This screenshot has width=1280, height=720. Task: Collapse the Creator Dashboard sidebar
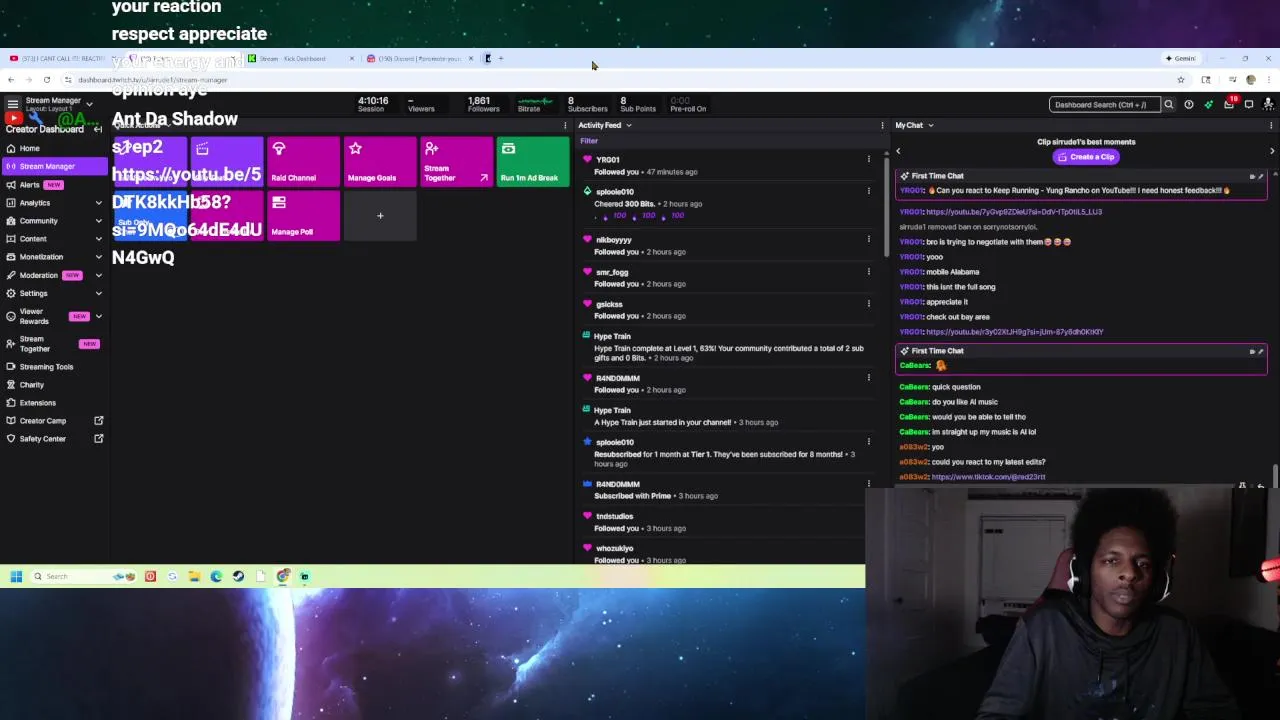[98, 129]
